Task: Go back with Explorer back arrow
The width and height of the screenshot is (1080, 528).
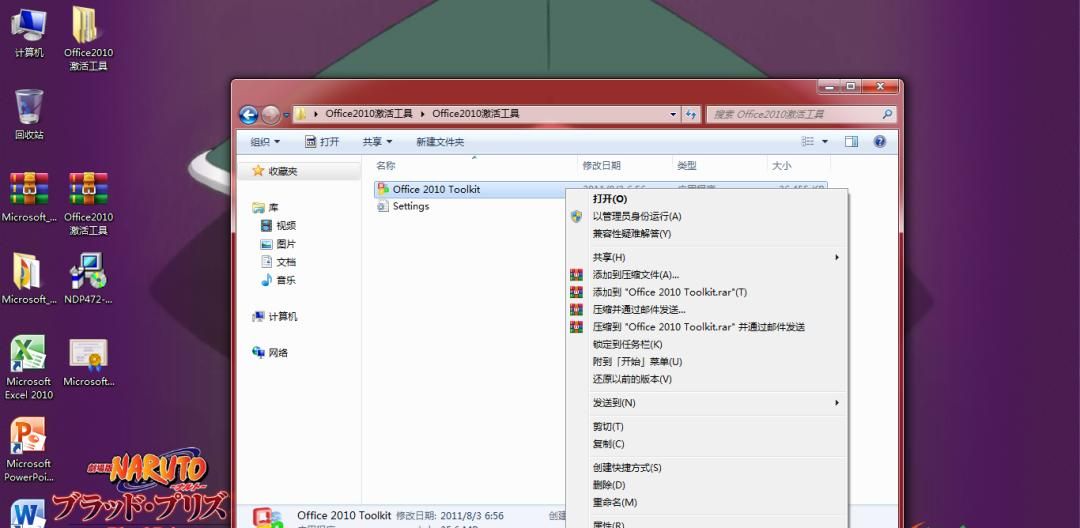Action: point(249,115)
